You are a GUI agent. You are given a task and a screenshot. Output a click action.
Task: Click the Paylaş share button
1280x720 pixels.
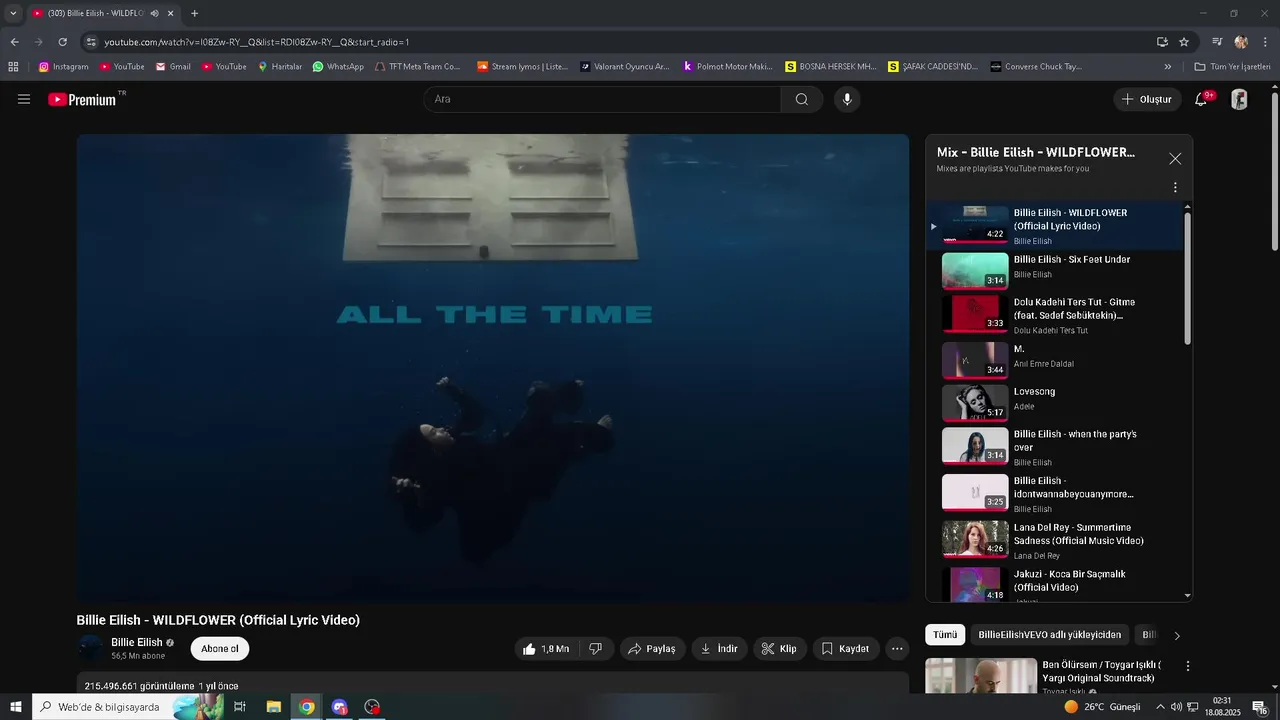tap(652, 649)
